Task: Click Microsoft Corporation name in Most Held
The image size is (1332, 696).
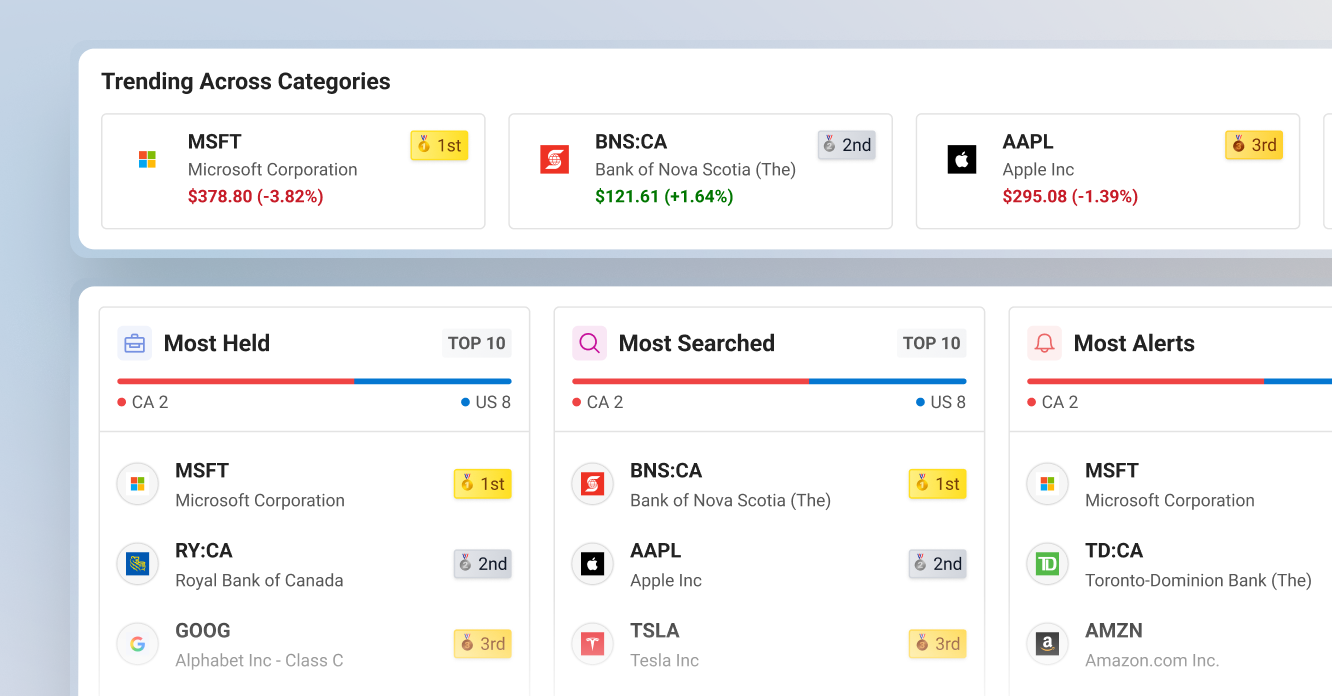Action: [x=260, y=501]
